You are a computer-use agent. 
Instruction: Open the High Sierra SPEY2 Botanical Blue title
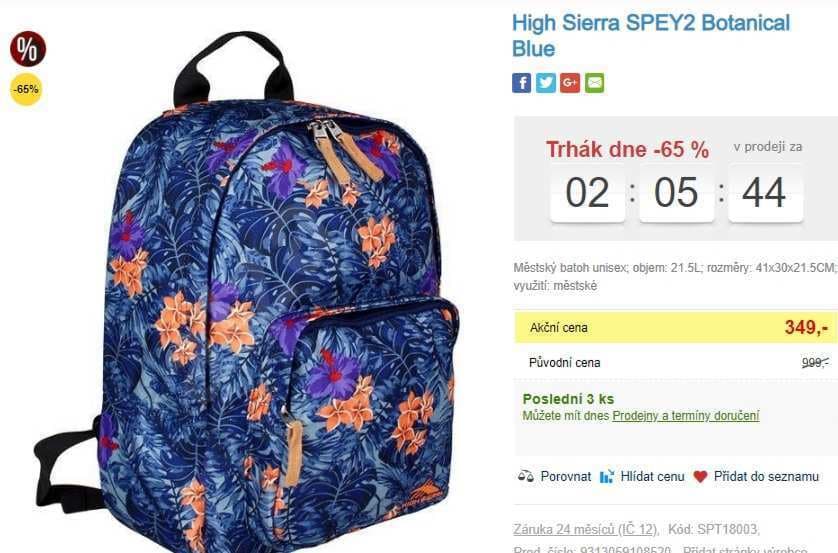point(650,36)
